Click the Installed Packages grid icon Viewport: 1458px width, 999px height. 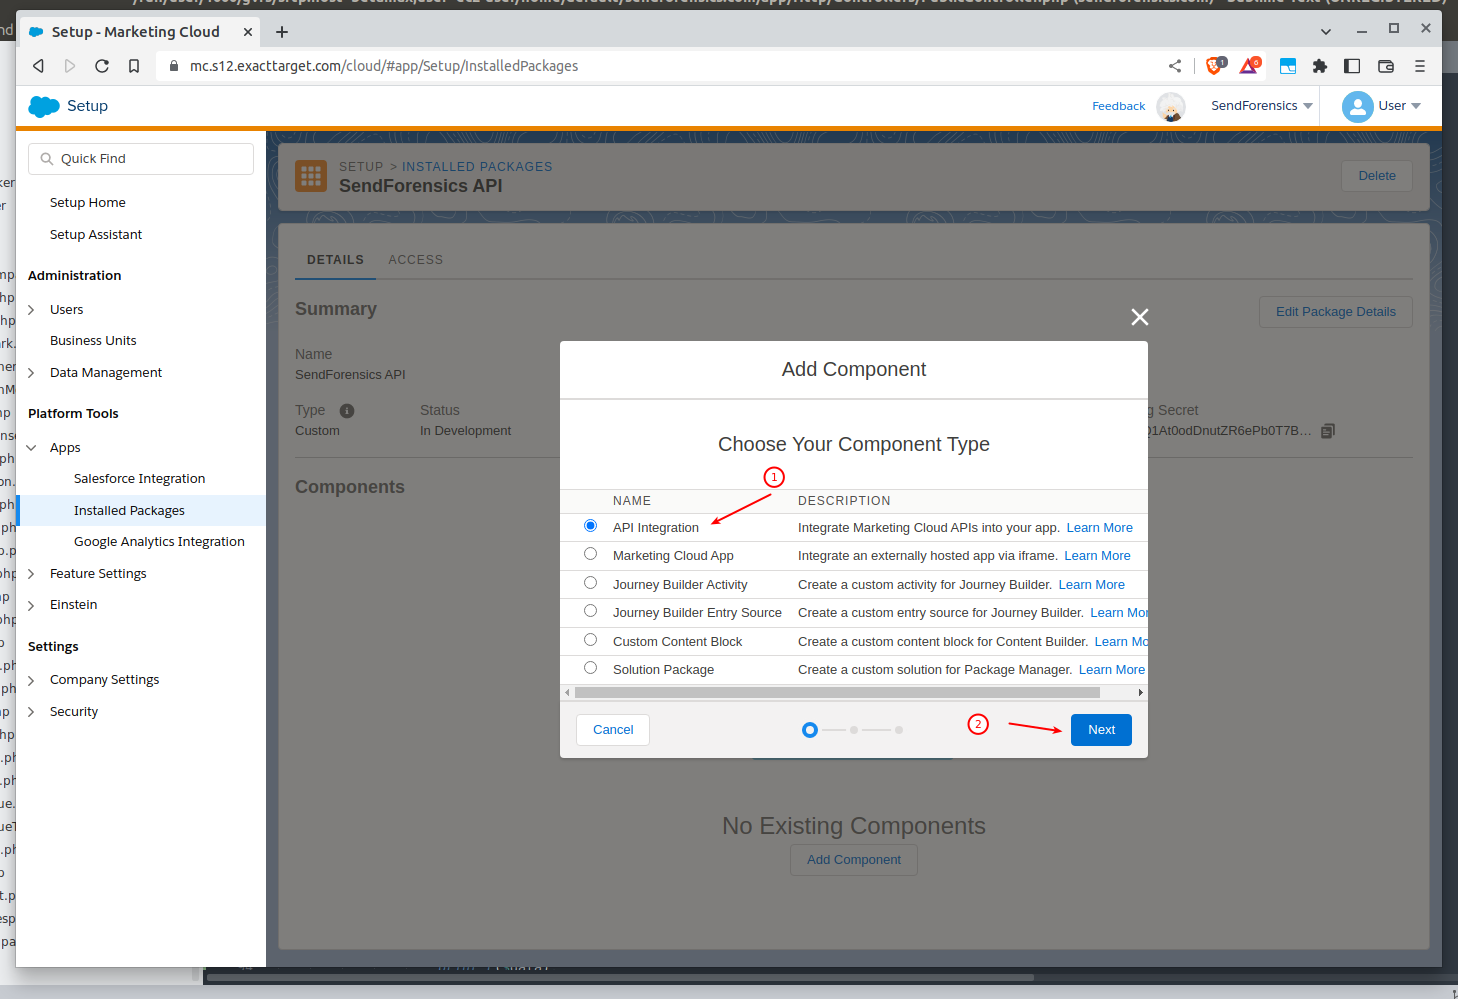point(311,176)
